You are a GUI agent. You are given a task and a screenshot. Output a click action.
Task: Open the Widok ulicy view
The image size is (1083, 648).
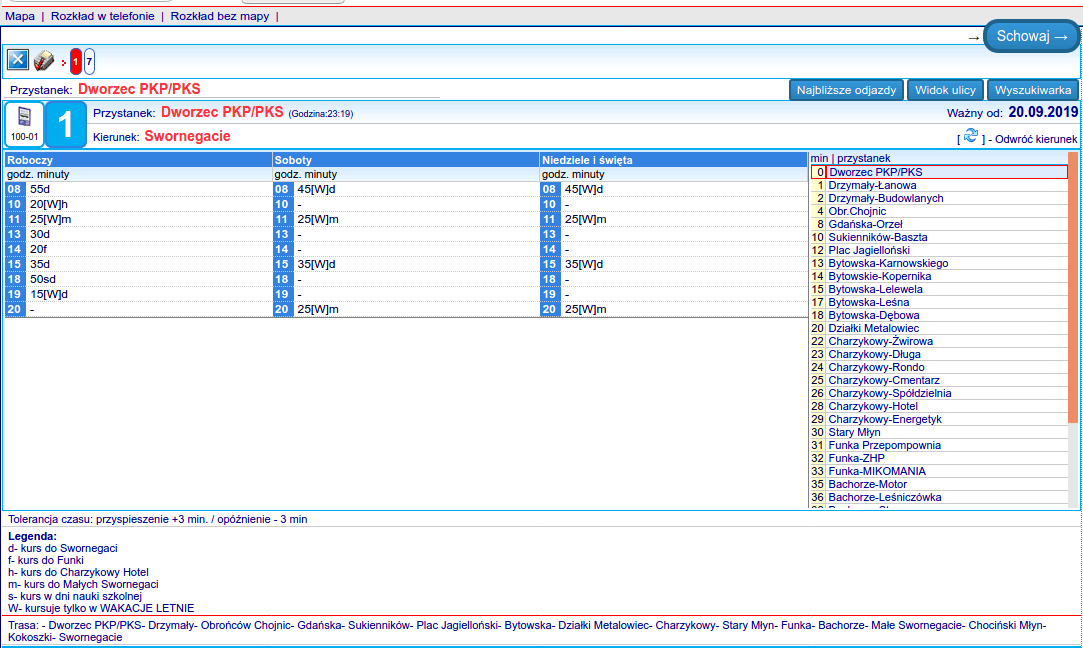point(945,90)
